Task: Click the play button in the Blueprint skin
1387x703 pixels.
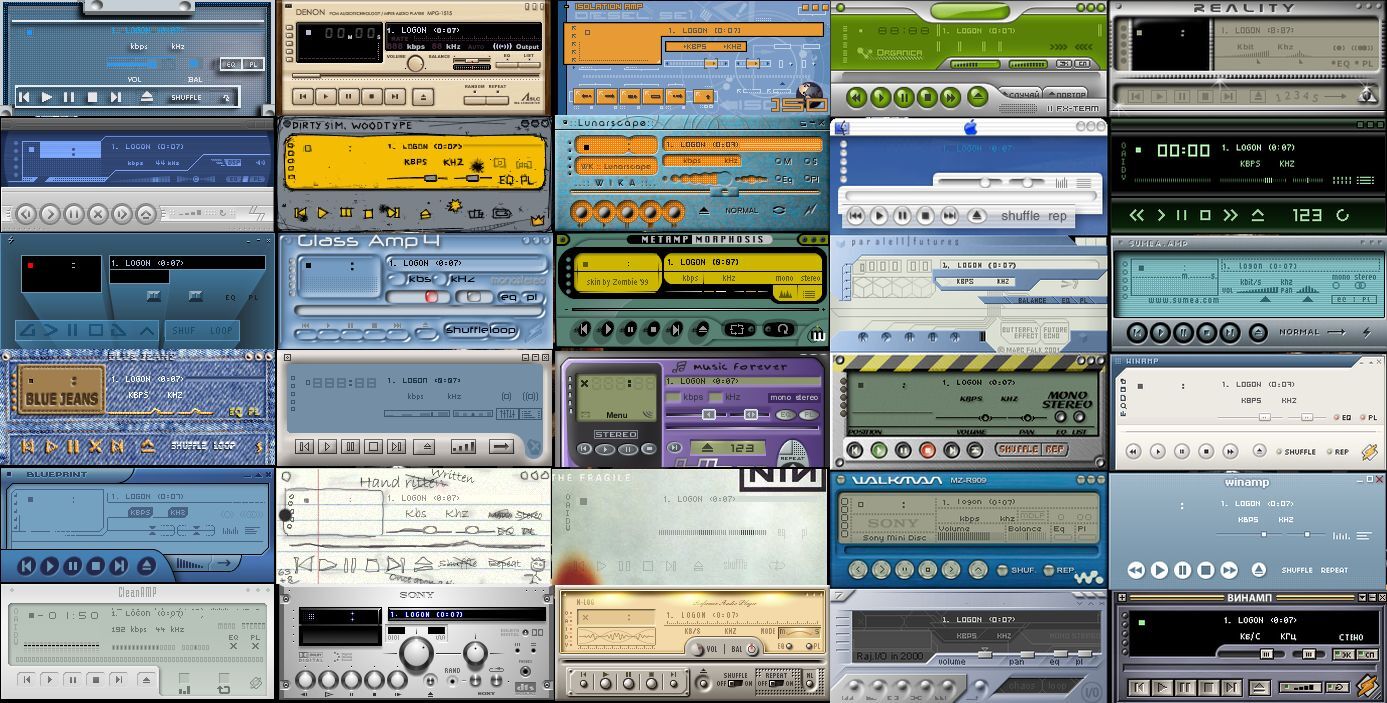Action: [49, 566]
